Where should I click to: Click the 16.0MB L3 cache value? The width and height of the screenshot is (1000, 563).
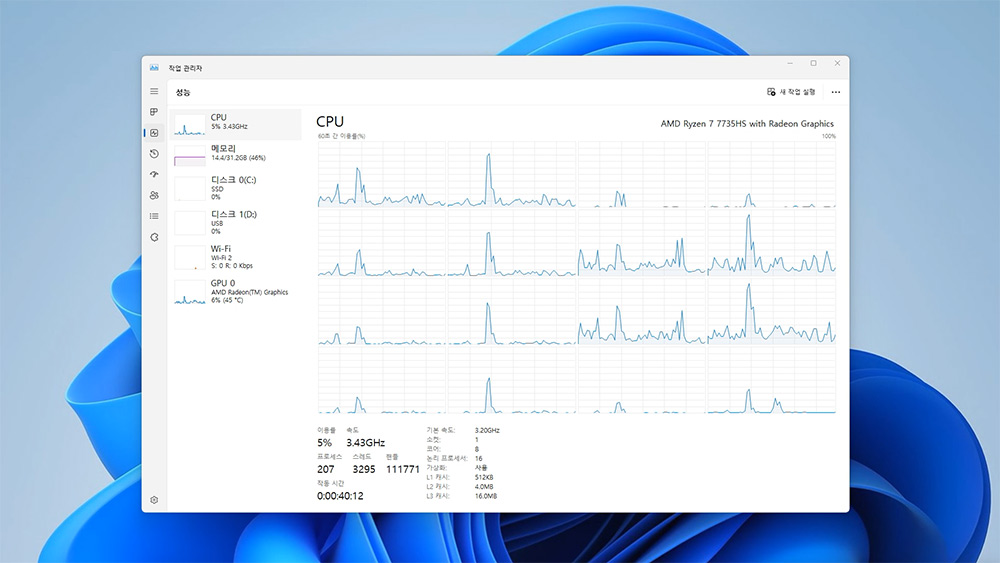coord(486,496)
